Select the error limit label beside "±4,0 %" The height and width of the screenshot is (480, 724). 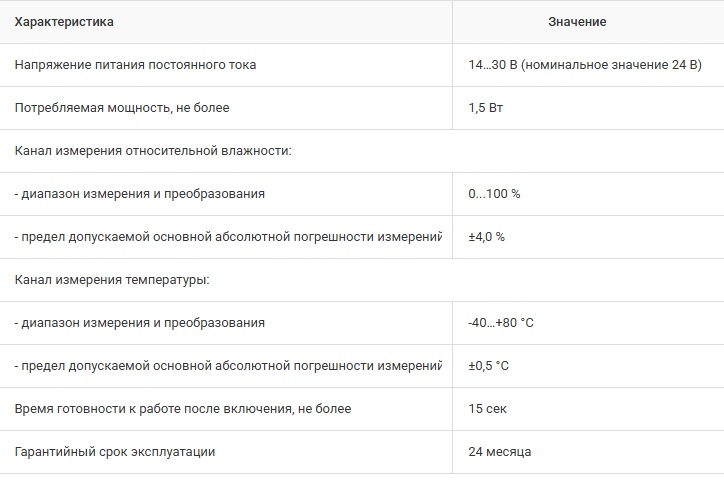point(228,237)
